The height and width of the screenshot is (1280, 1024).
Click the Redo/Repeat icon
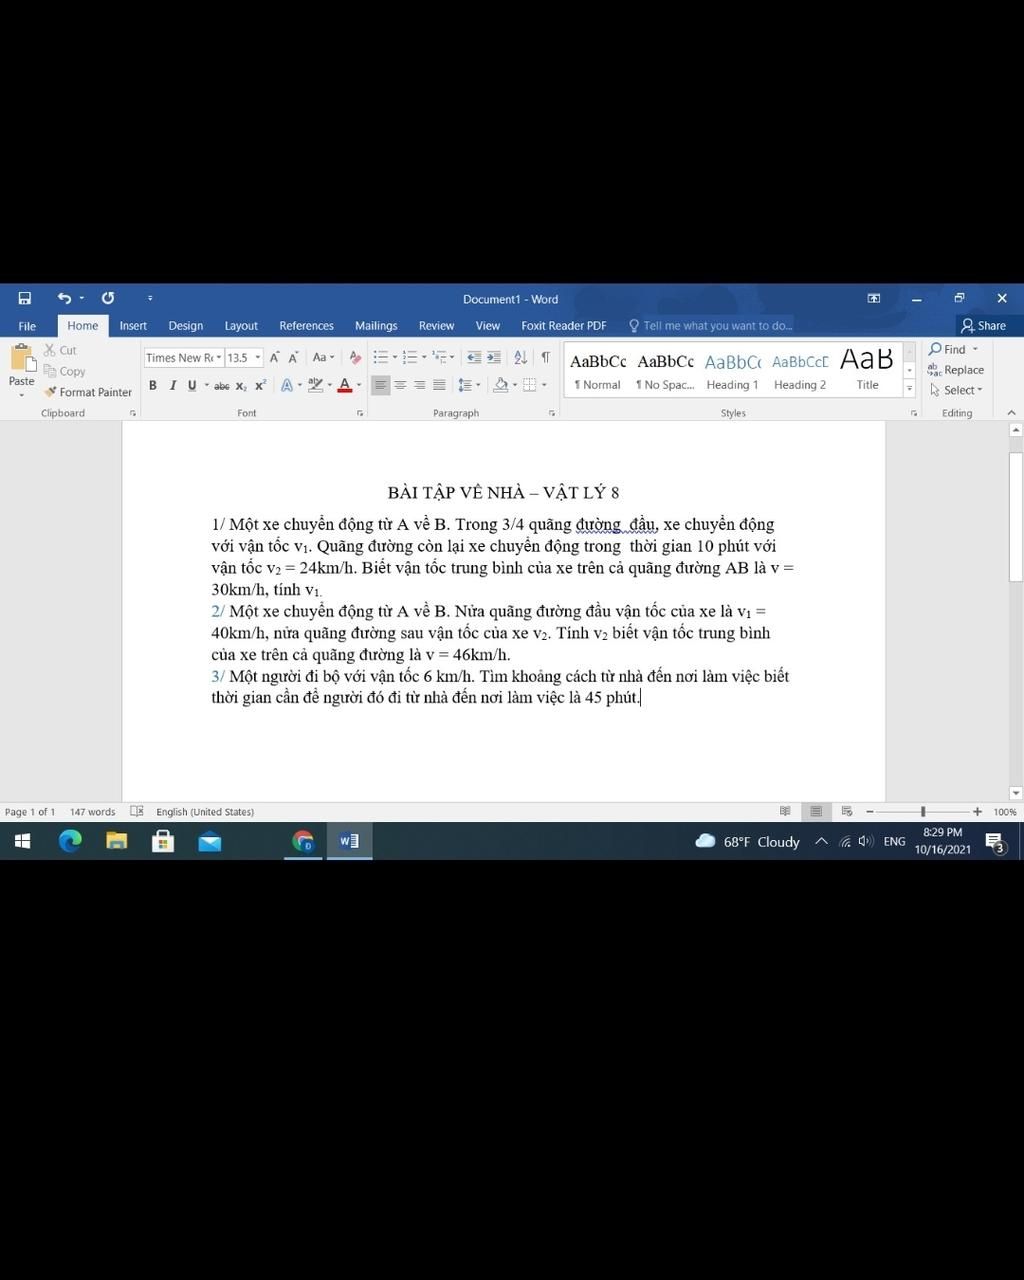pyautogui.click(x=108, y=298)
